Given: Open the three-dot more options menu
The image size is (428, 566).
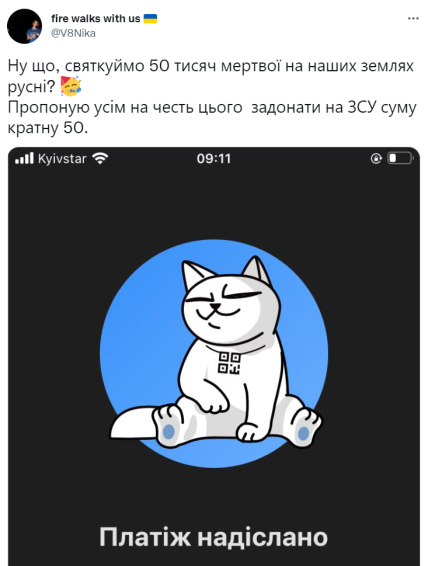Looking at the screenshot, I should [413, 18].
